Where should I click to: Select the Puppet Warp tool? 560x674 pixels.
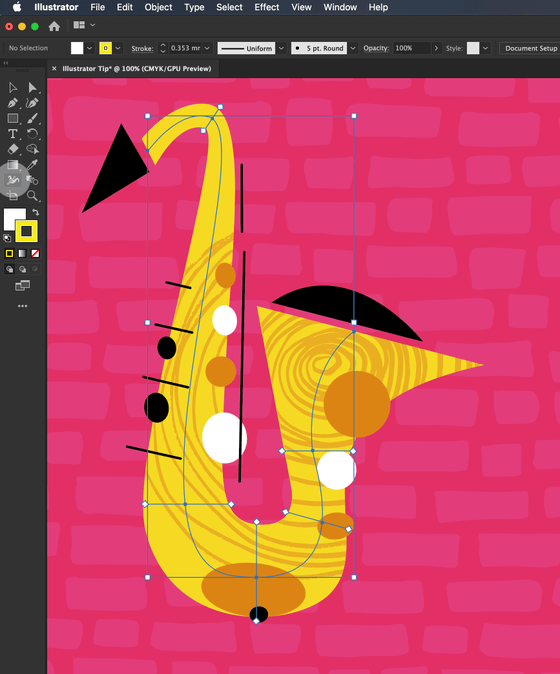pos(13,180)
